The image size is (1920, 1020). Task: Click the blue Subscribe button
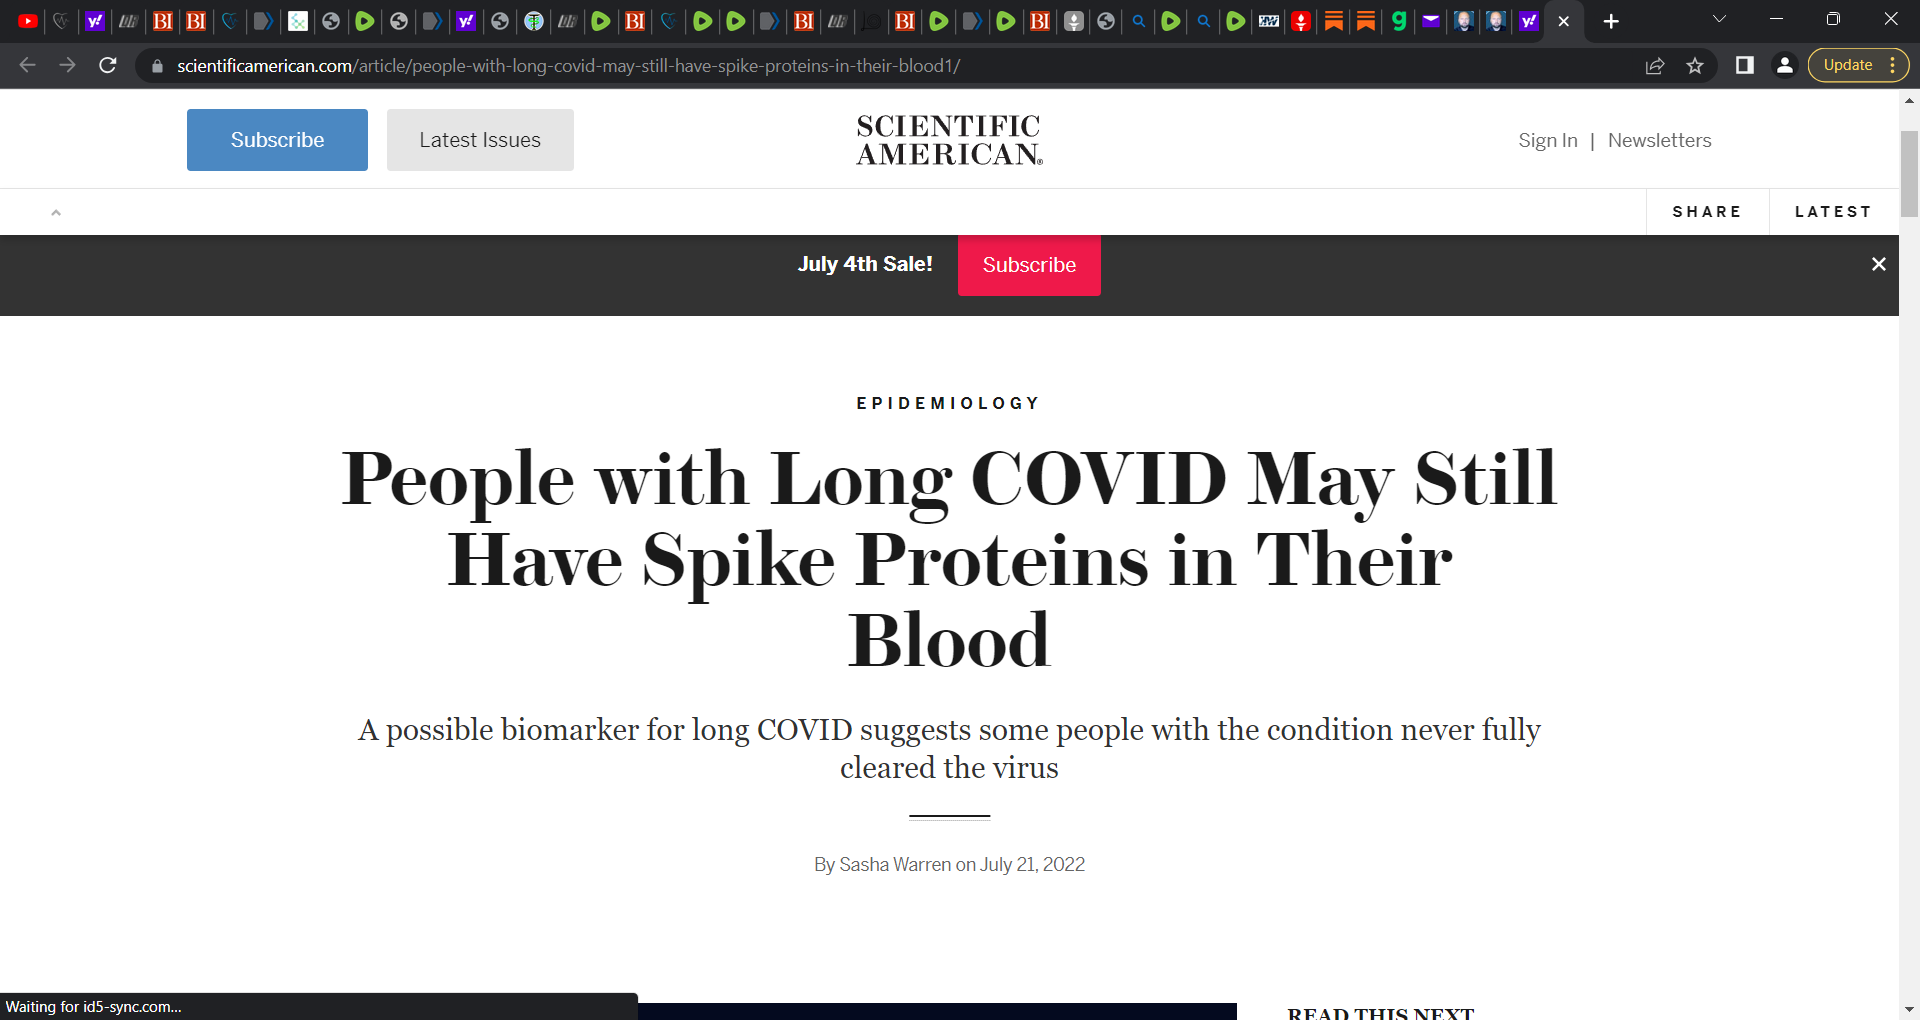pyautogui.click(x=277, y=139)
